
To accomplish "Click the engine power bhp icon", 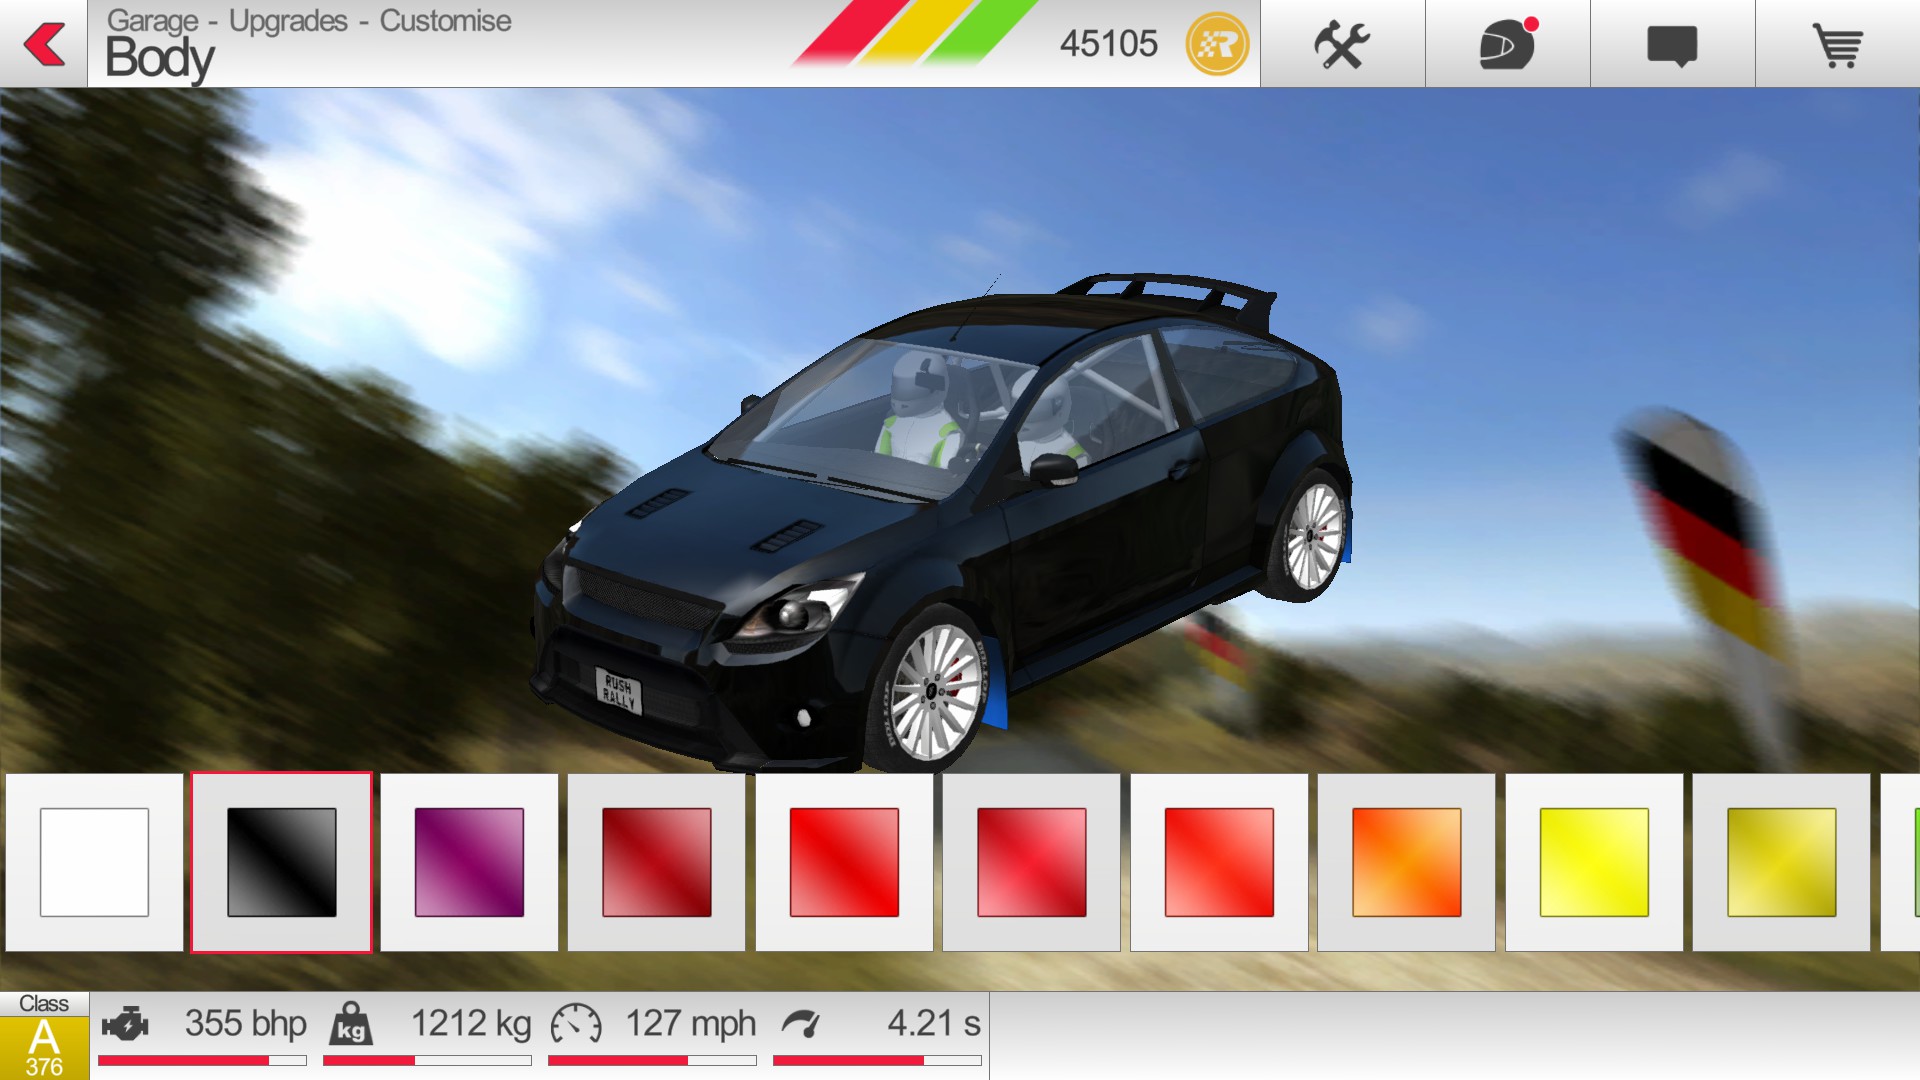I will tap(126, 1024).
